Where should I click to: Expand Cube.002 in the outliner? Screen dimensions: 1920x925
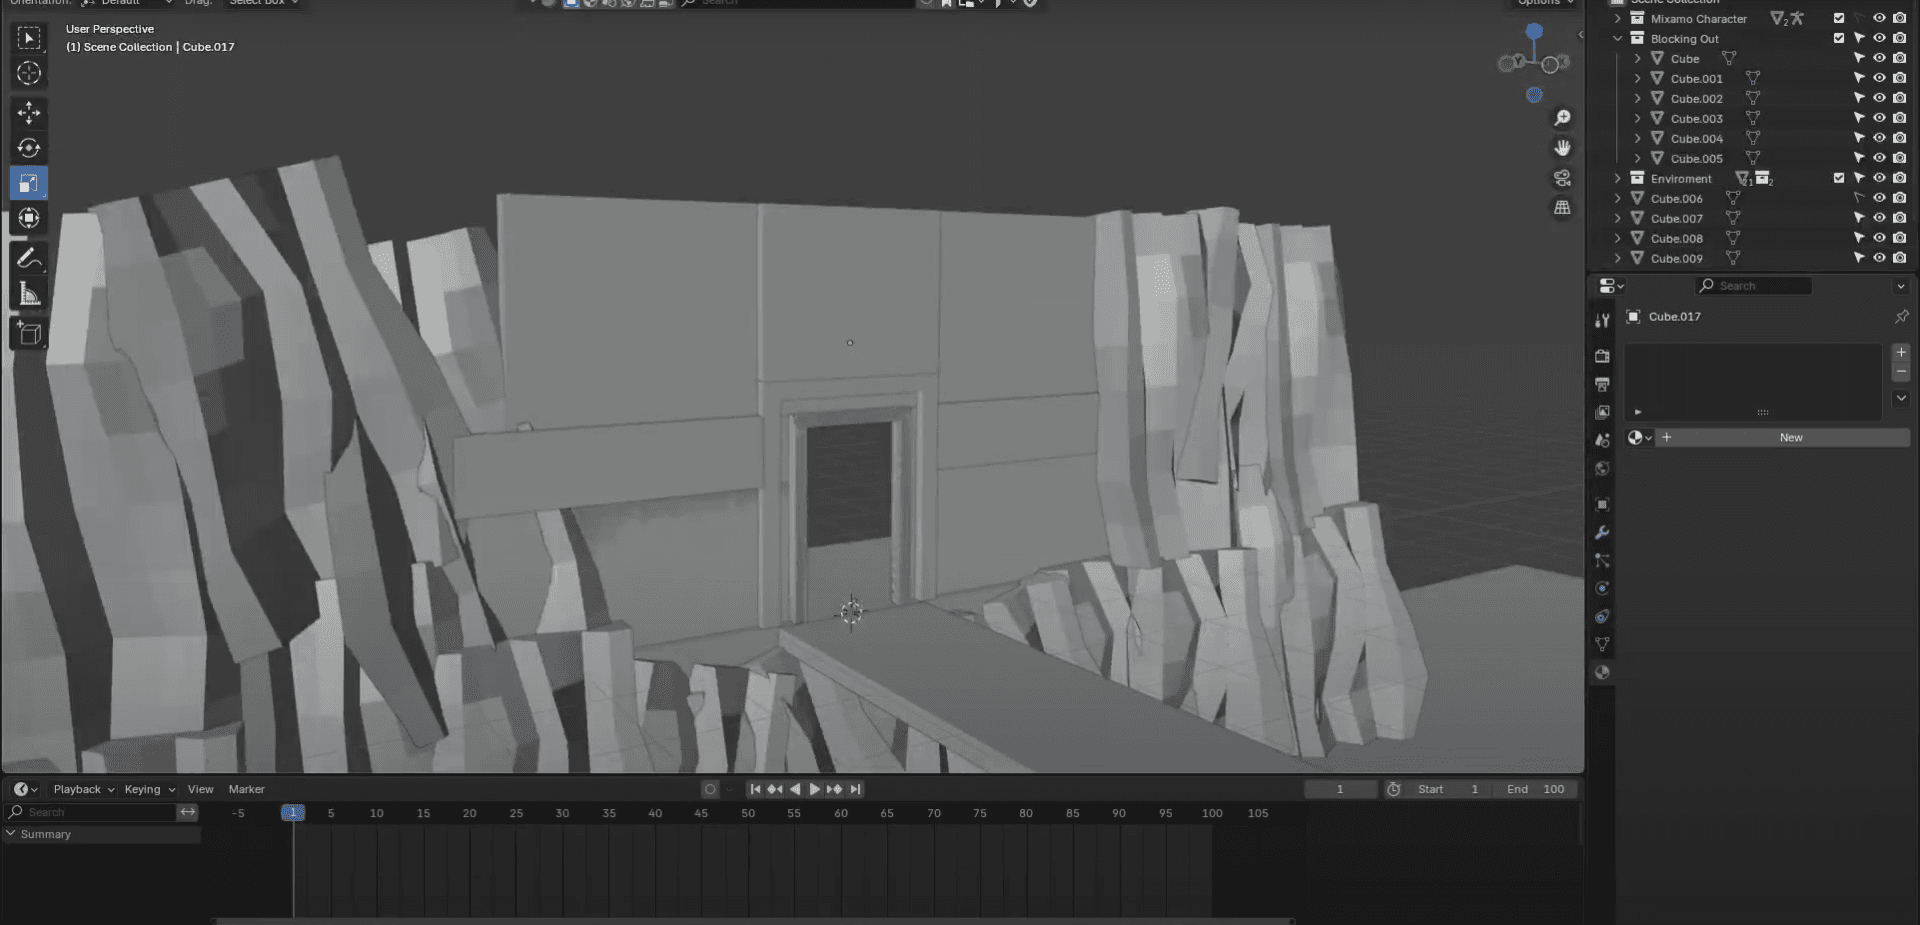1637,98
